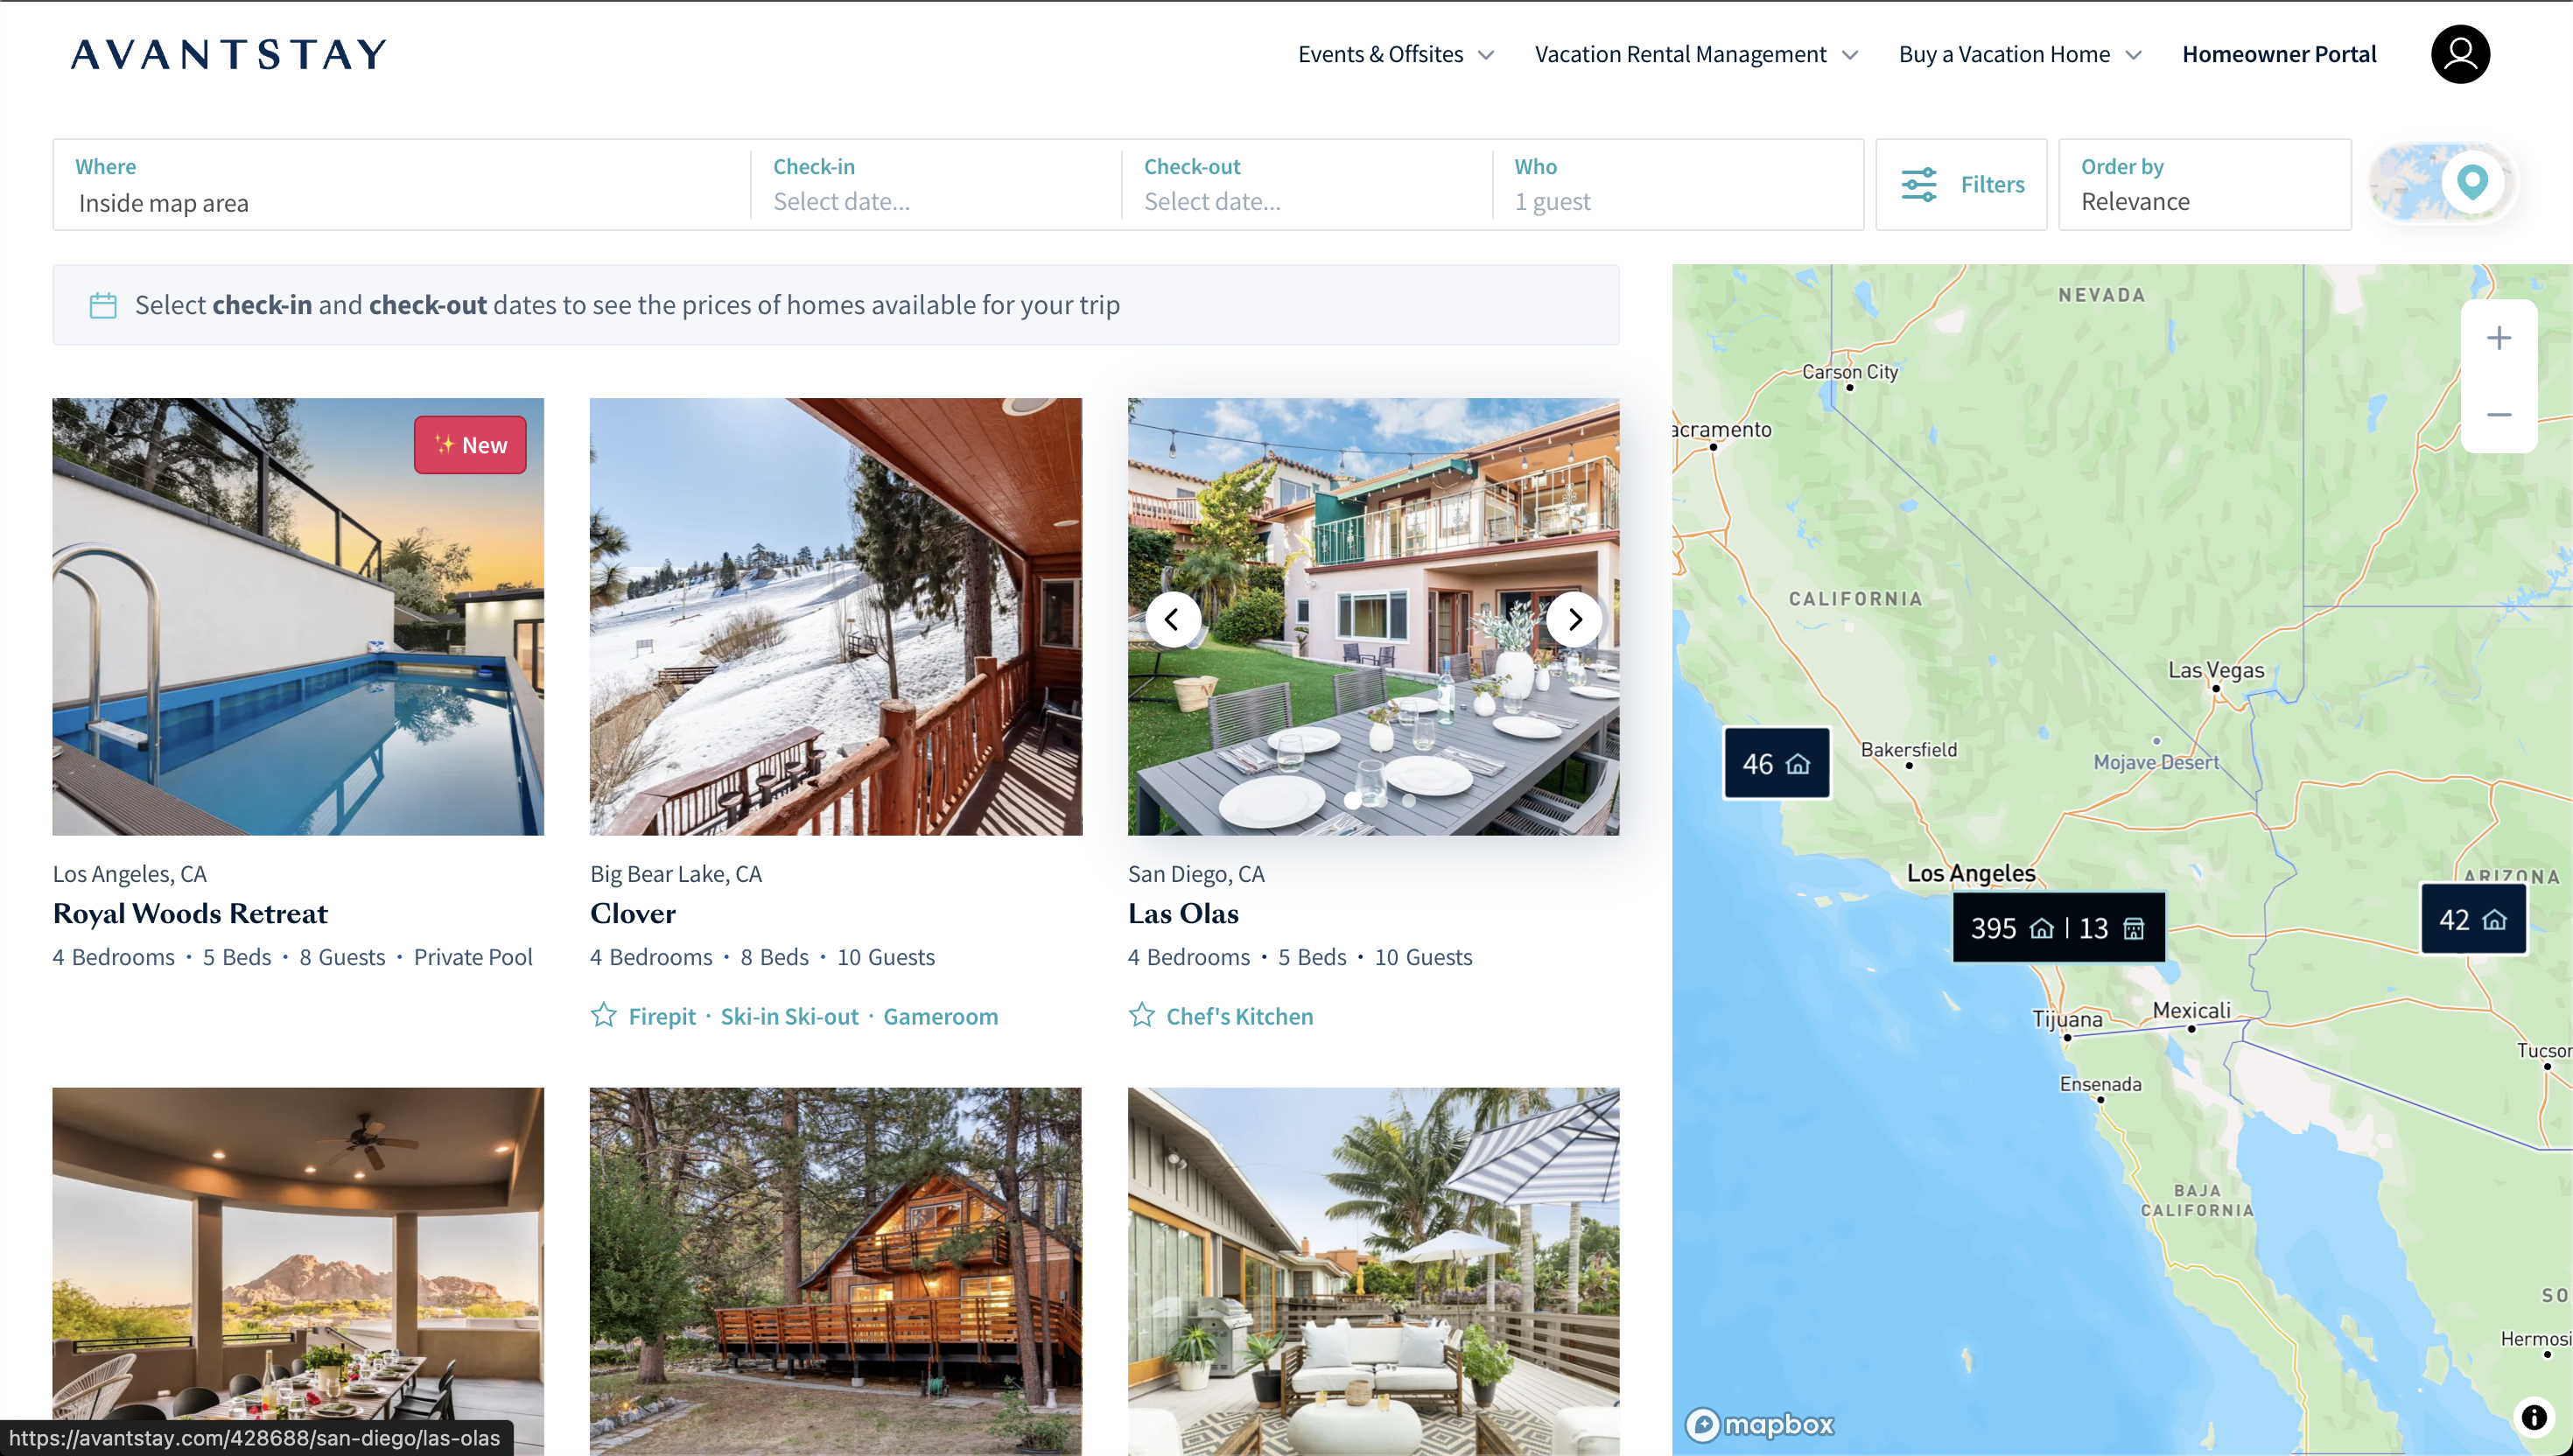Open the Clover listing title

pyautogui.click(x=633, y=913)
